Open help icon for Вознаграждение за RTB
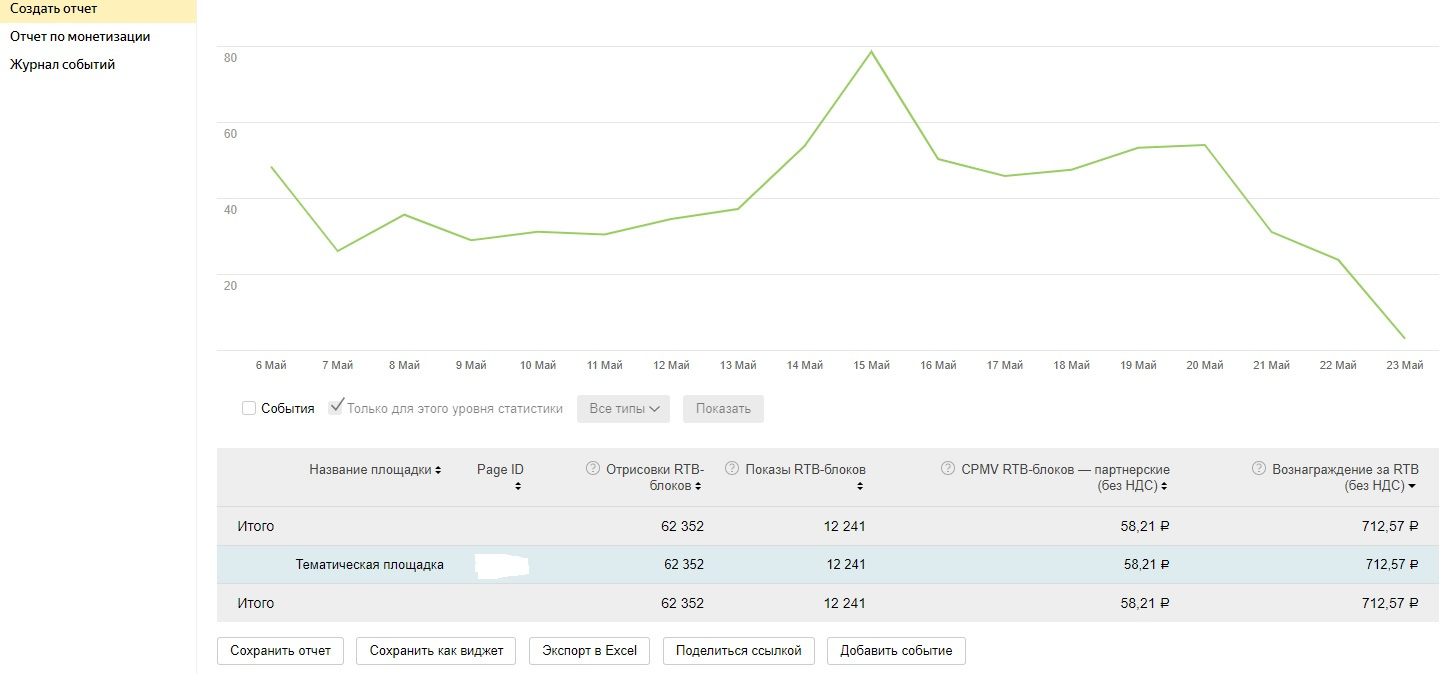This screenshot has width=1453, height=674. pos(1259,468)
